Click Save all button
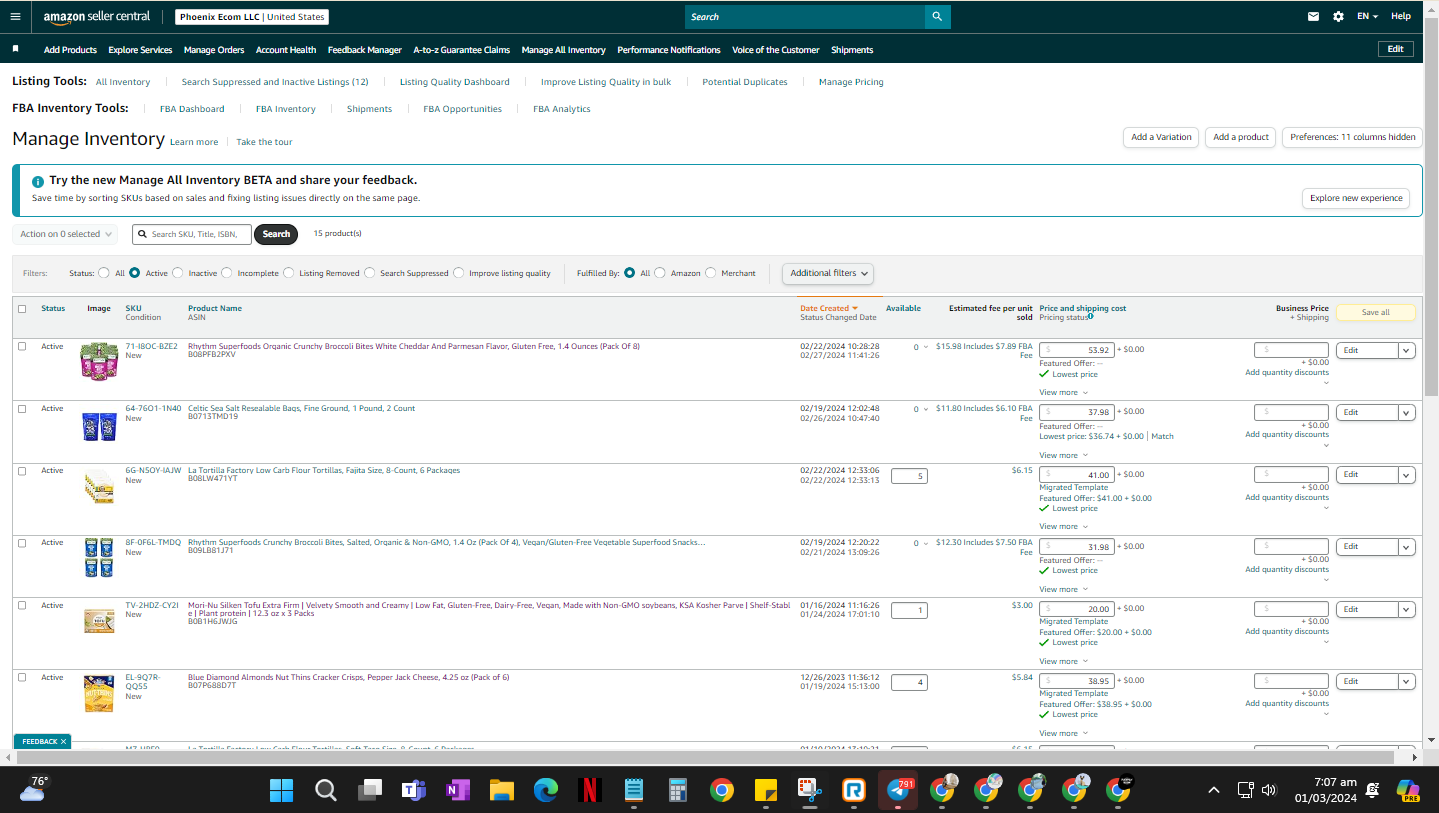This screenshot has width=1439, height=813. 1376,312
